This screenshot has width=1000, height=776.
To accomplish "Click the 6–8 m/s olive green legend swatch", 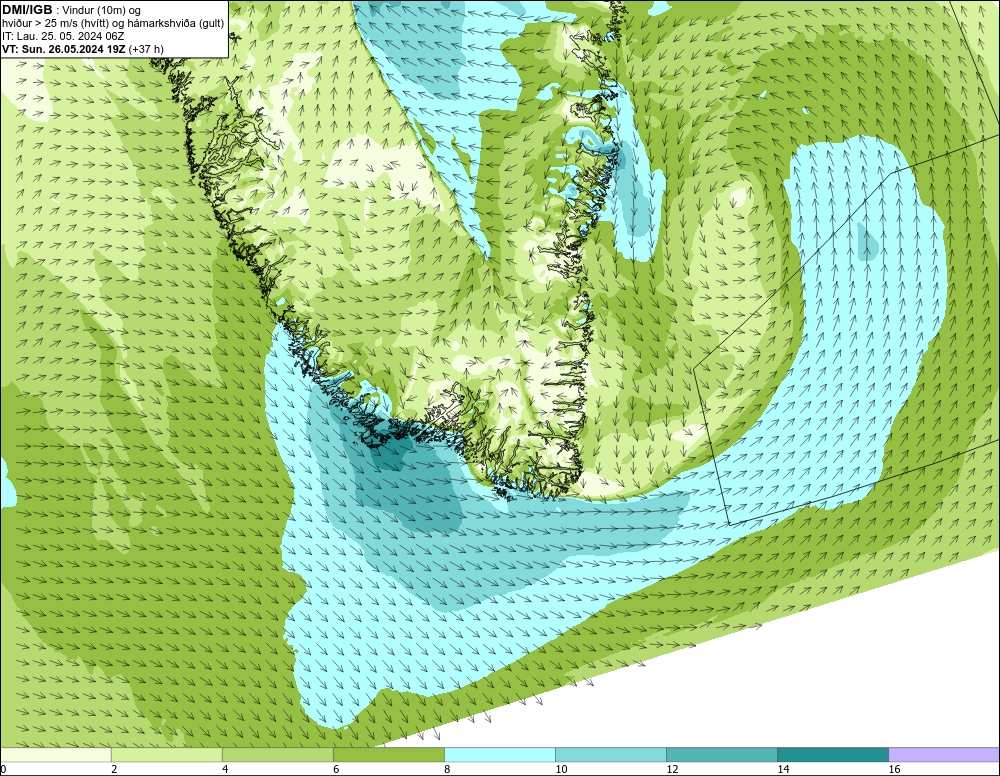I will pyautogui.click(x=388, y=754).
